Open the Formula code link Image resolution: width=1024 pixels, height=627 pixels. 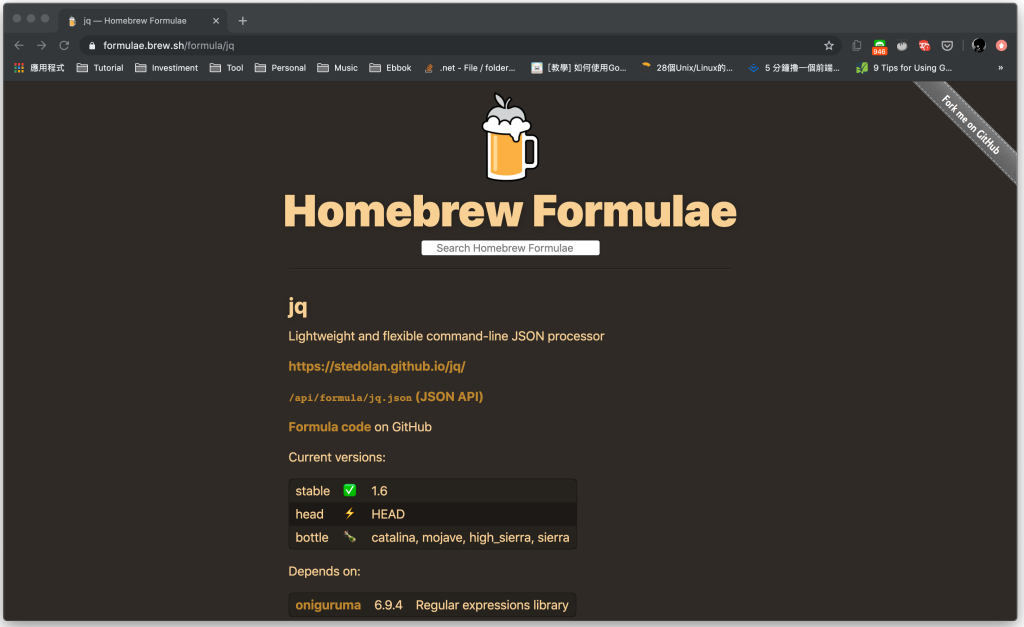coord(329,427)
